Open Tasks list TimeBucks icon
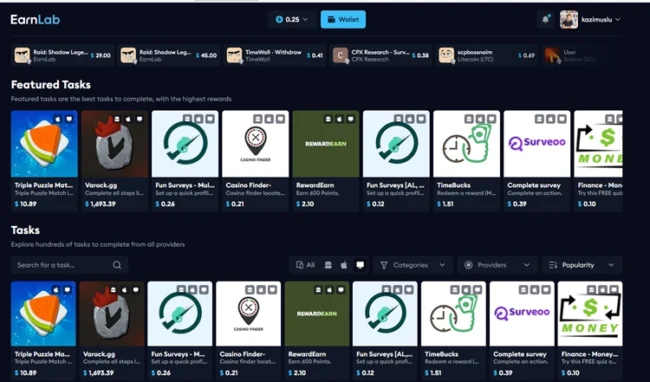This screenshot has width=650, height=382. pyautogui.click(x=454, y=314)
